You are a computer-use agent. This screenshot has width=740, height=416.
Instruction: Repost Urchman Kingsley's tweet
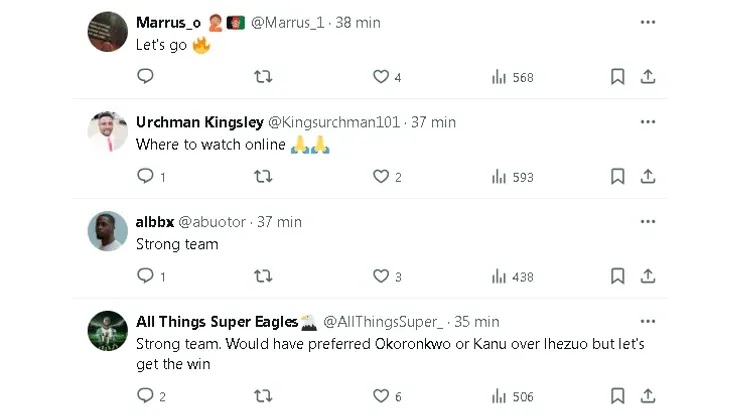pyautogui.click(x=263, y=177)
